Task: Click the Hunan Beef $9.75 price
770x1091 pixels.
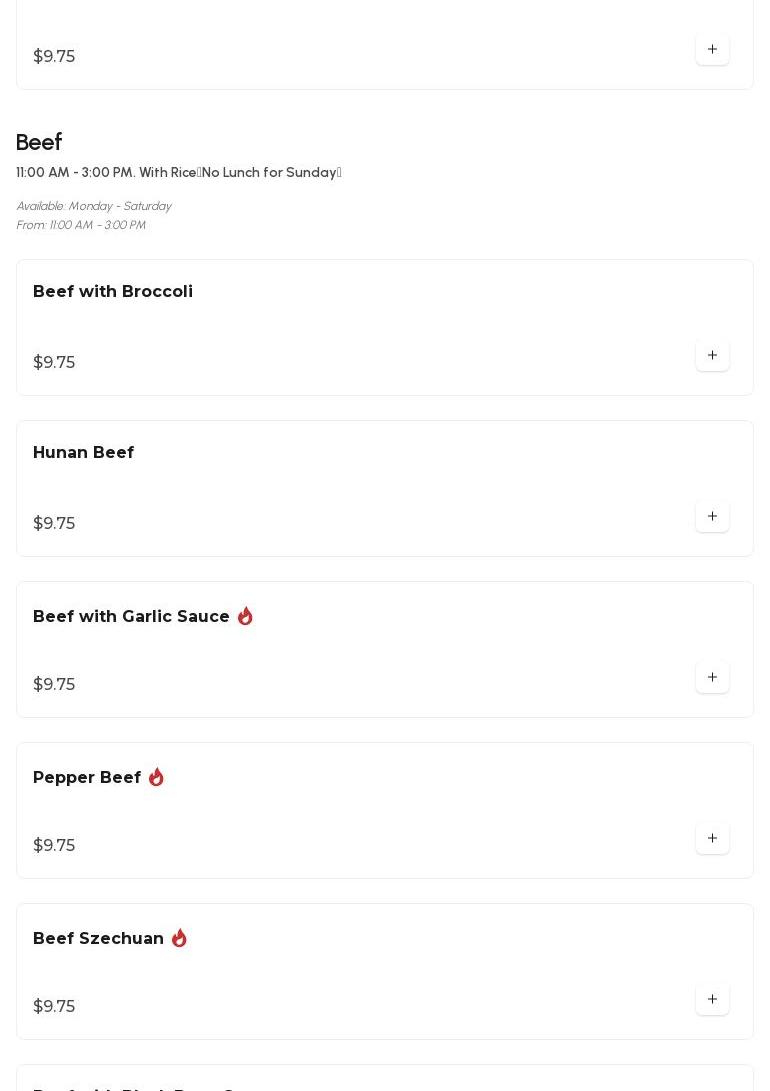Action: [x=54, y=523]
